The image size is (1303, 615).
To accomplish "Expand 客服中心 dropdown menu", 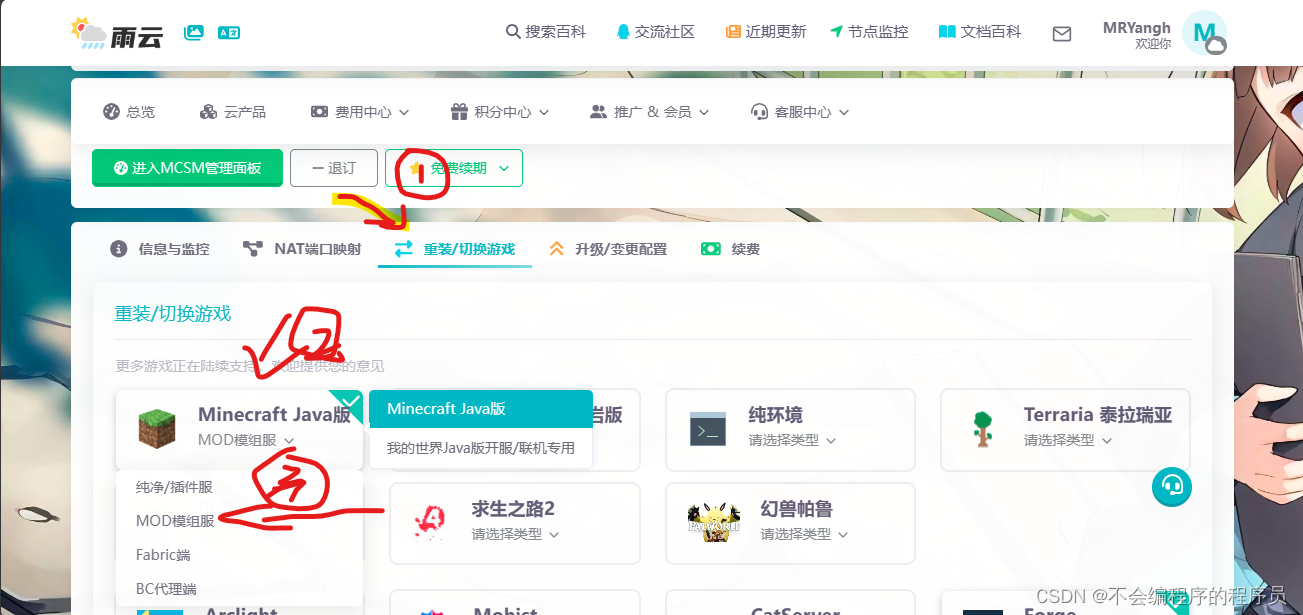I will 800,112.
